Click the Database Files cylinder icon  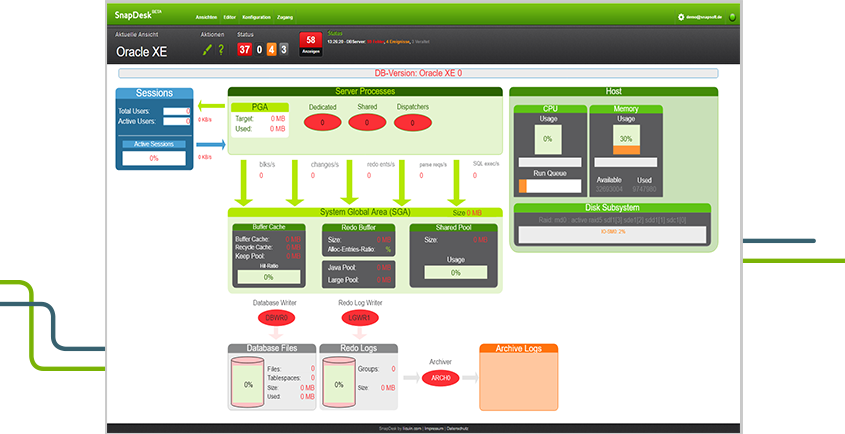point(248,383)
